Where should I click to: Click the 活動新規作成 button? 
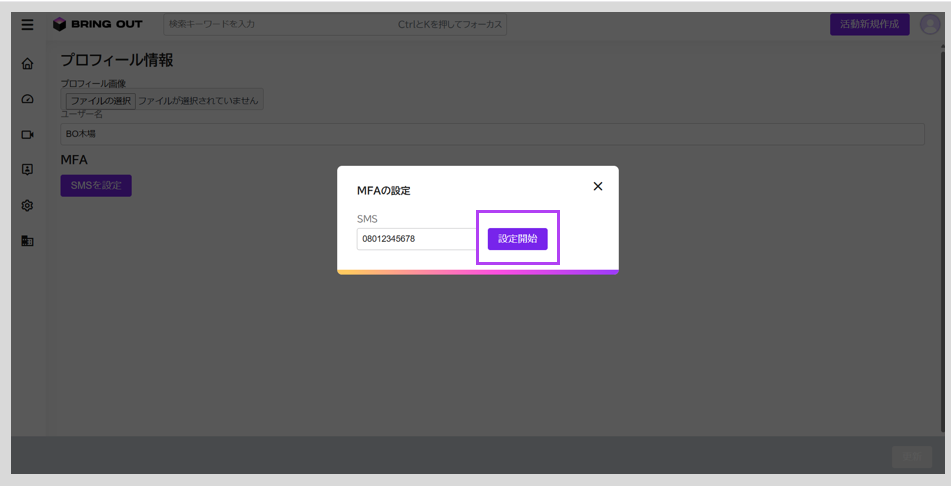869,24
